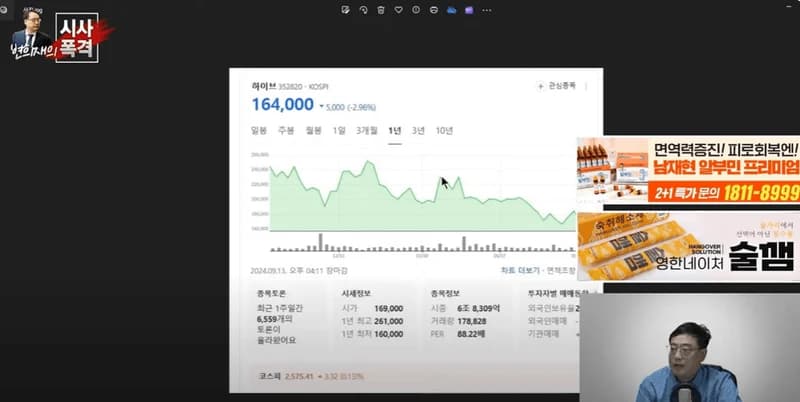
Task: Click the 시가 value 169,000
Action: [x=388, y=309]
